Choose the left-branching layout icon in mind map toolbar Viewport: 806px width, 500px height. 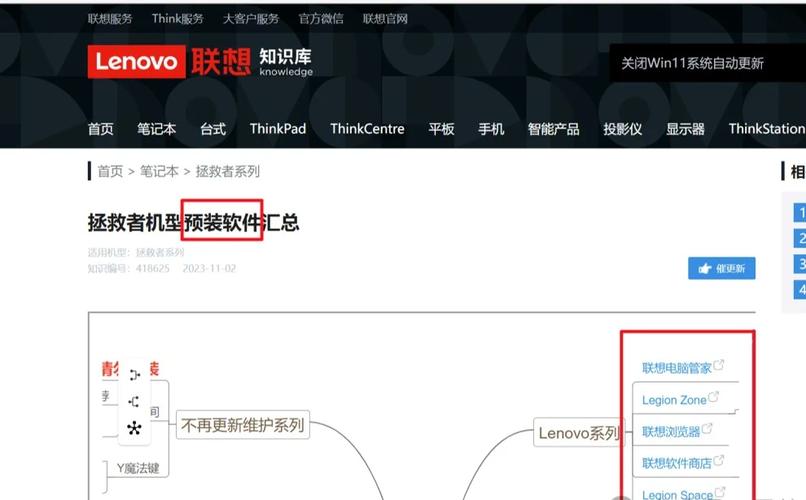pyautogui.click(x=134, y=401)
